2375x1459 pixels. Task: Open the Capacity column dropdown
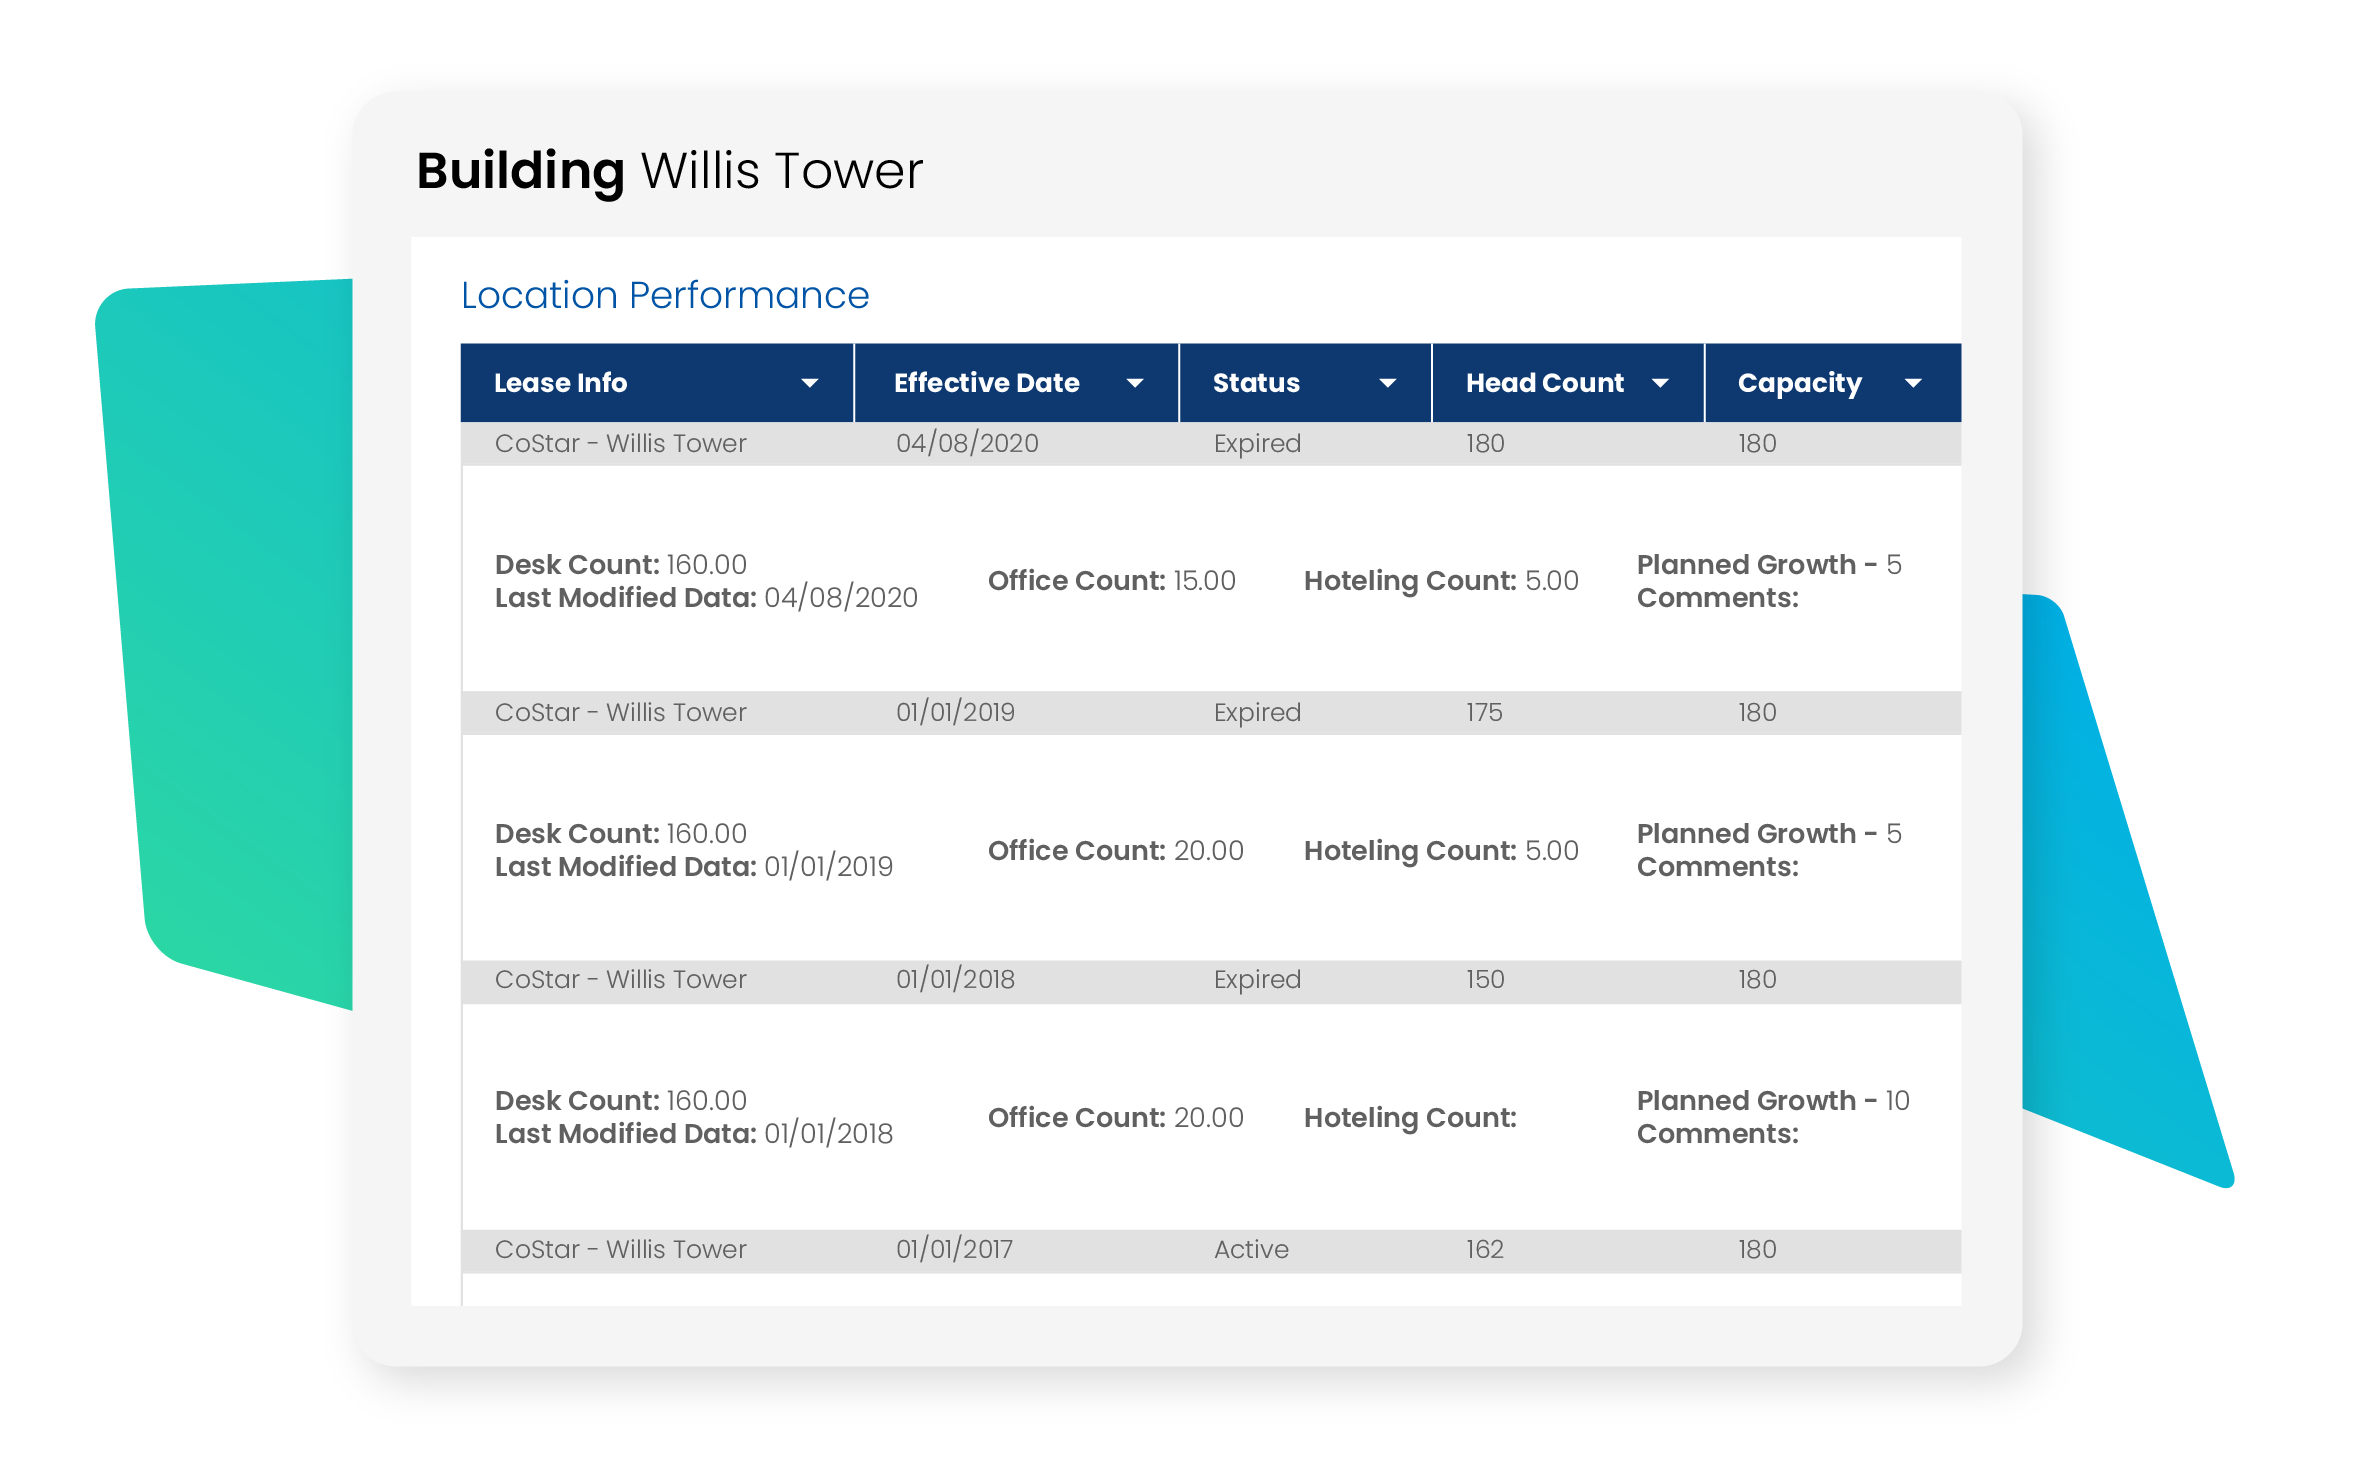point(1913,382)
